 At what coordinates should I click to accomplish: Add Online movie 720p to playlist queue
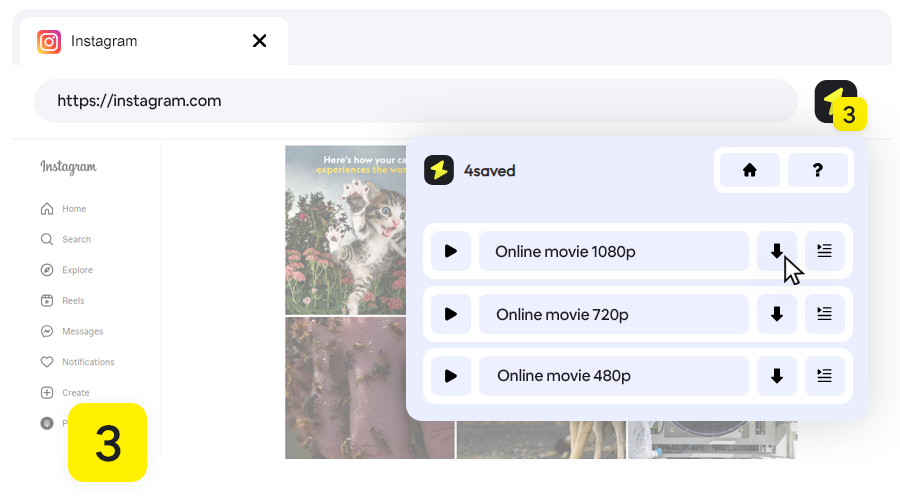point(824,314)
